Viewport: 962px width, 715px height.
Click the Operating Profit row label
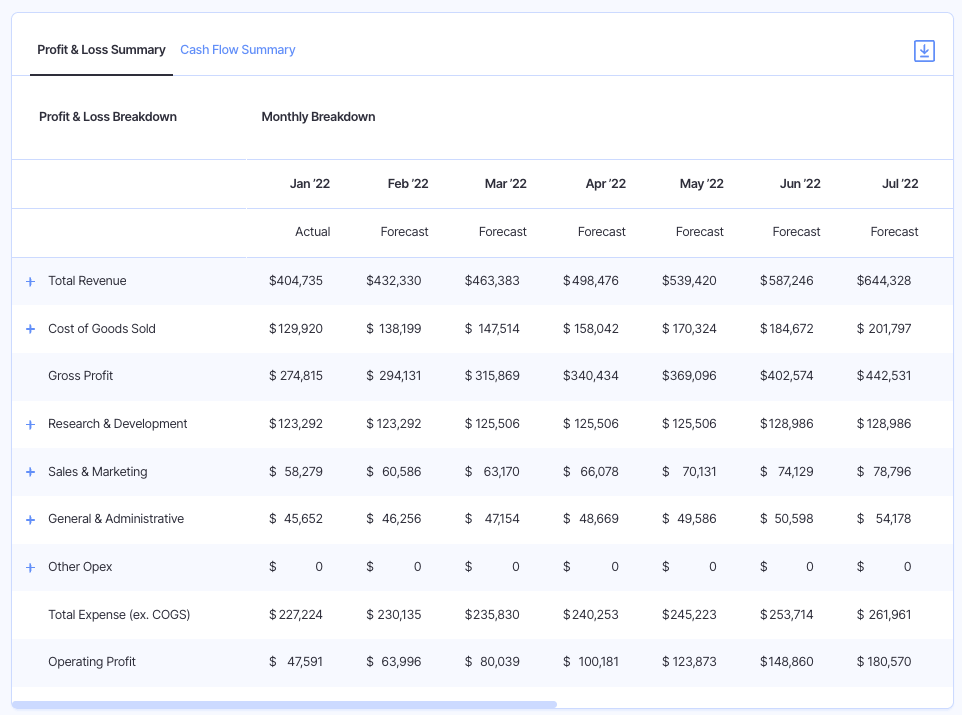(x=92, y=662)
